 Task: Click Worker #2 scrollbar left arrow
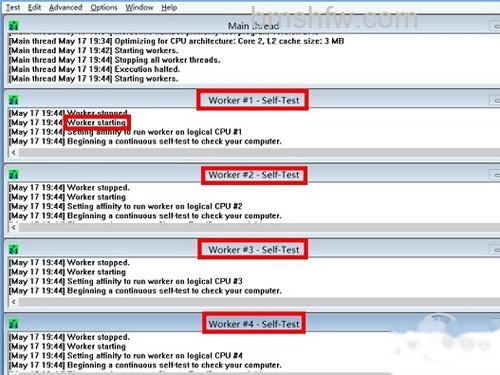click(x=13, y=227)
